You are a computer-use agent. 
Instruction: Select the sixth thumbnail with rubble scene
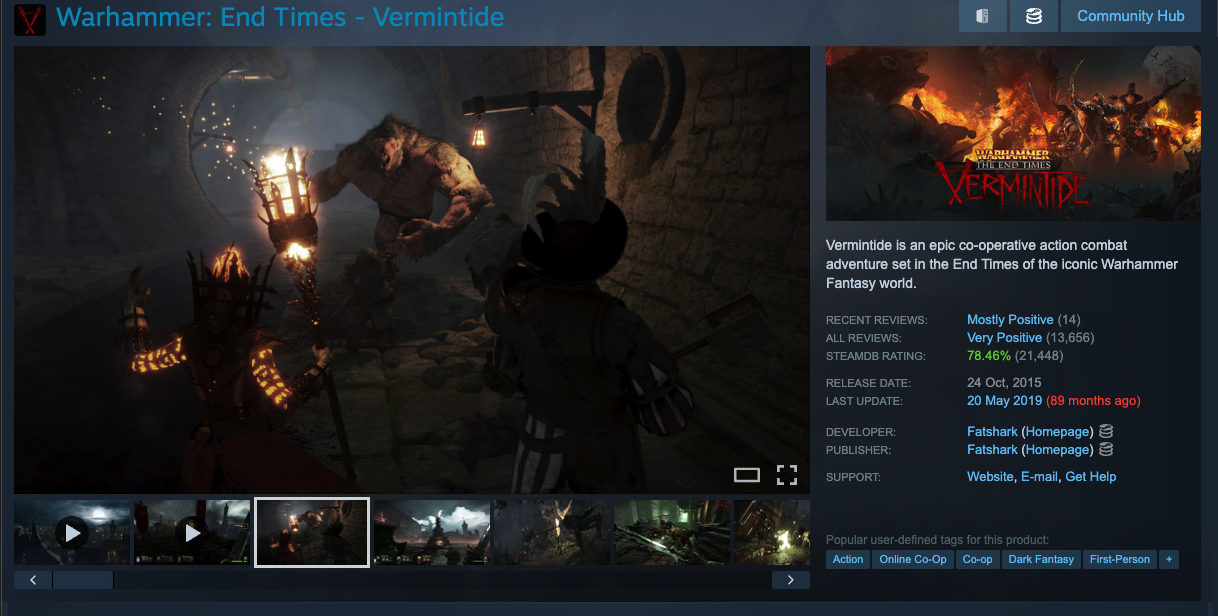click(672, 533)
